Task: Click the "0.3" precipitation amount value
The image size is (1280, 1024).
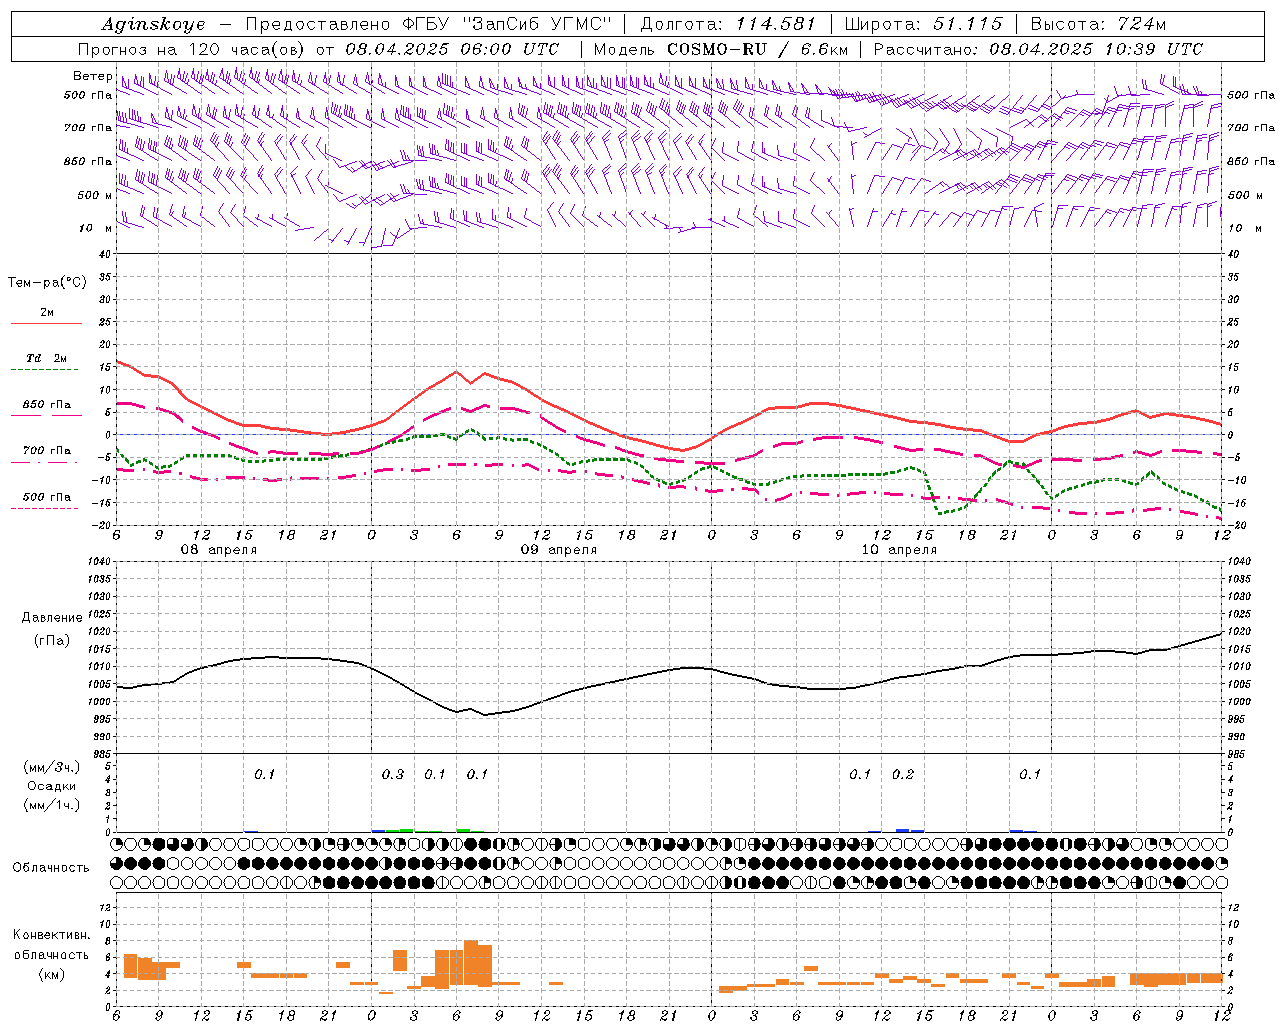Action: click(393, 775)
